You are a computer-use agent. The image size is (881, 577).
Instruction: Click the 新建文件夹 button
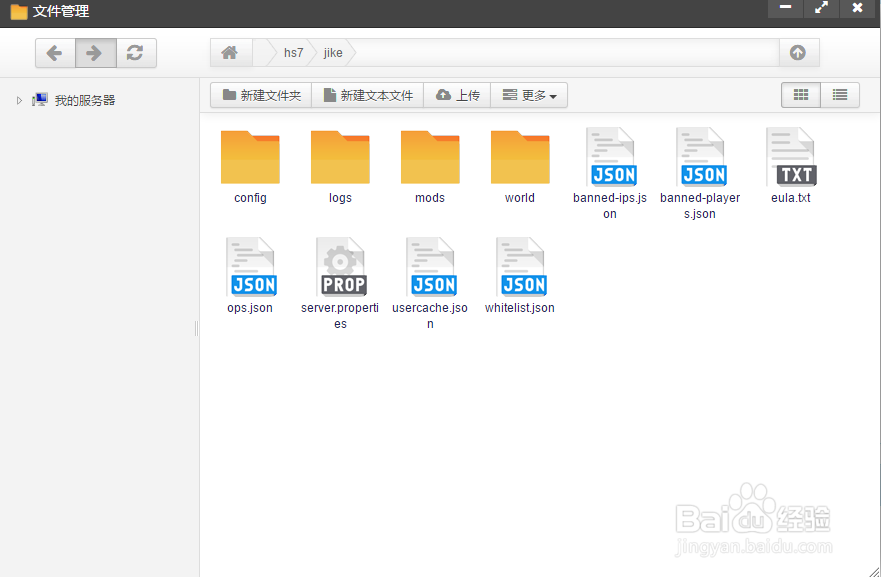(x=261, y=95)
